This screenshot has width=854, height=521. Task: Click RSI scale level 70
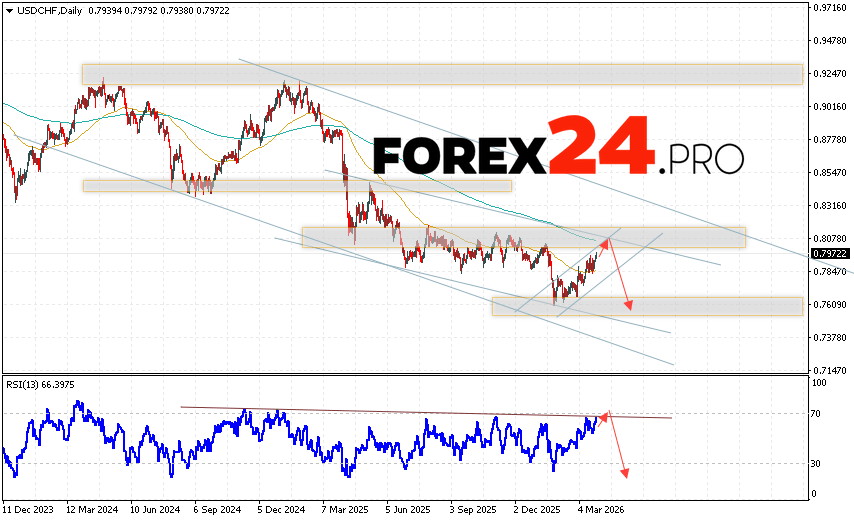[x=815, y=414]
